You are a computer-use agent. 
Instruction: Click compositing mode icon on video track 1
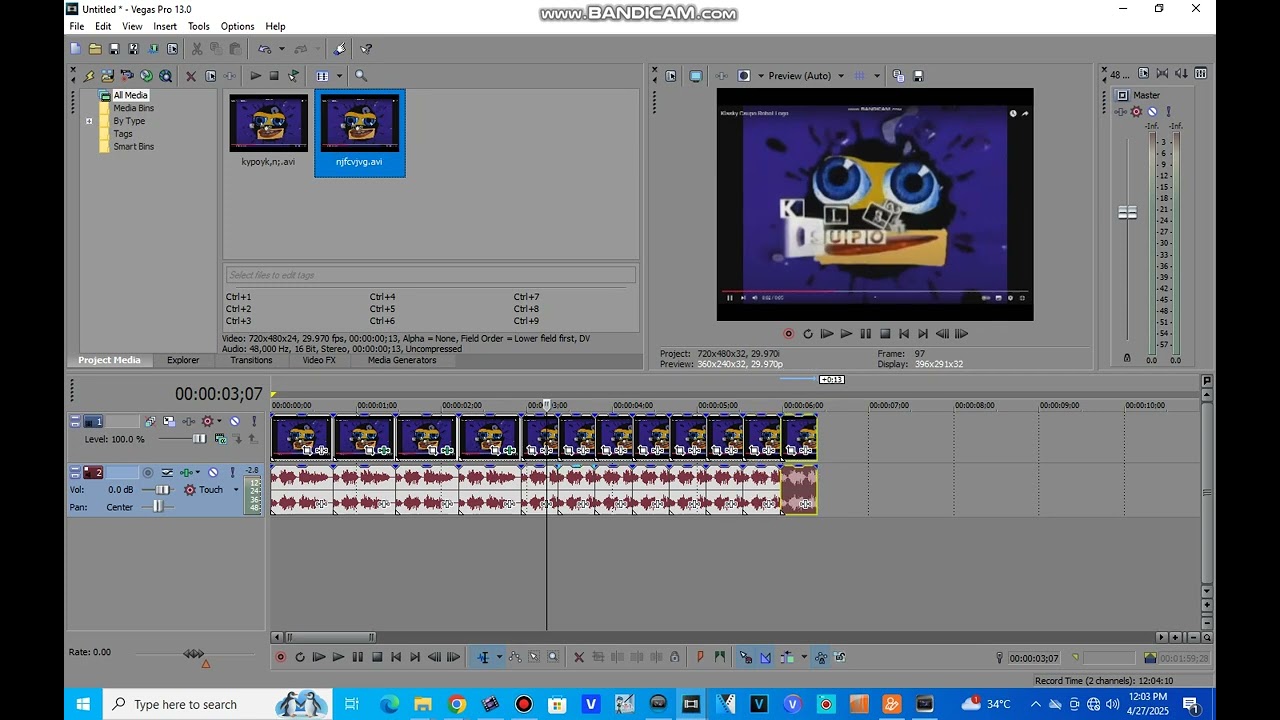click(x=221, y=439)
